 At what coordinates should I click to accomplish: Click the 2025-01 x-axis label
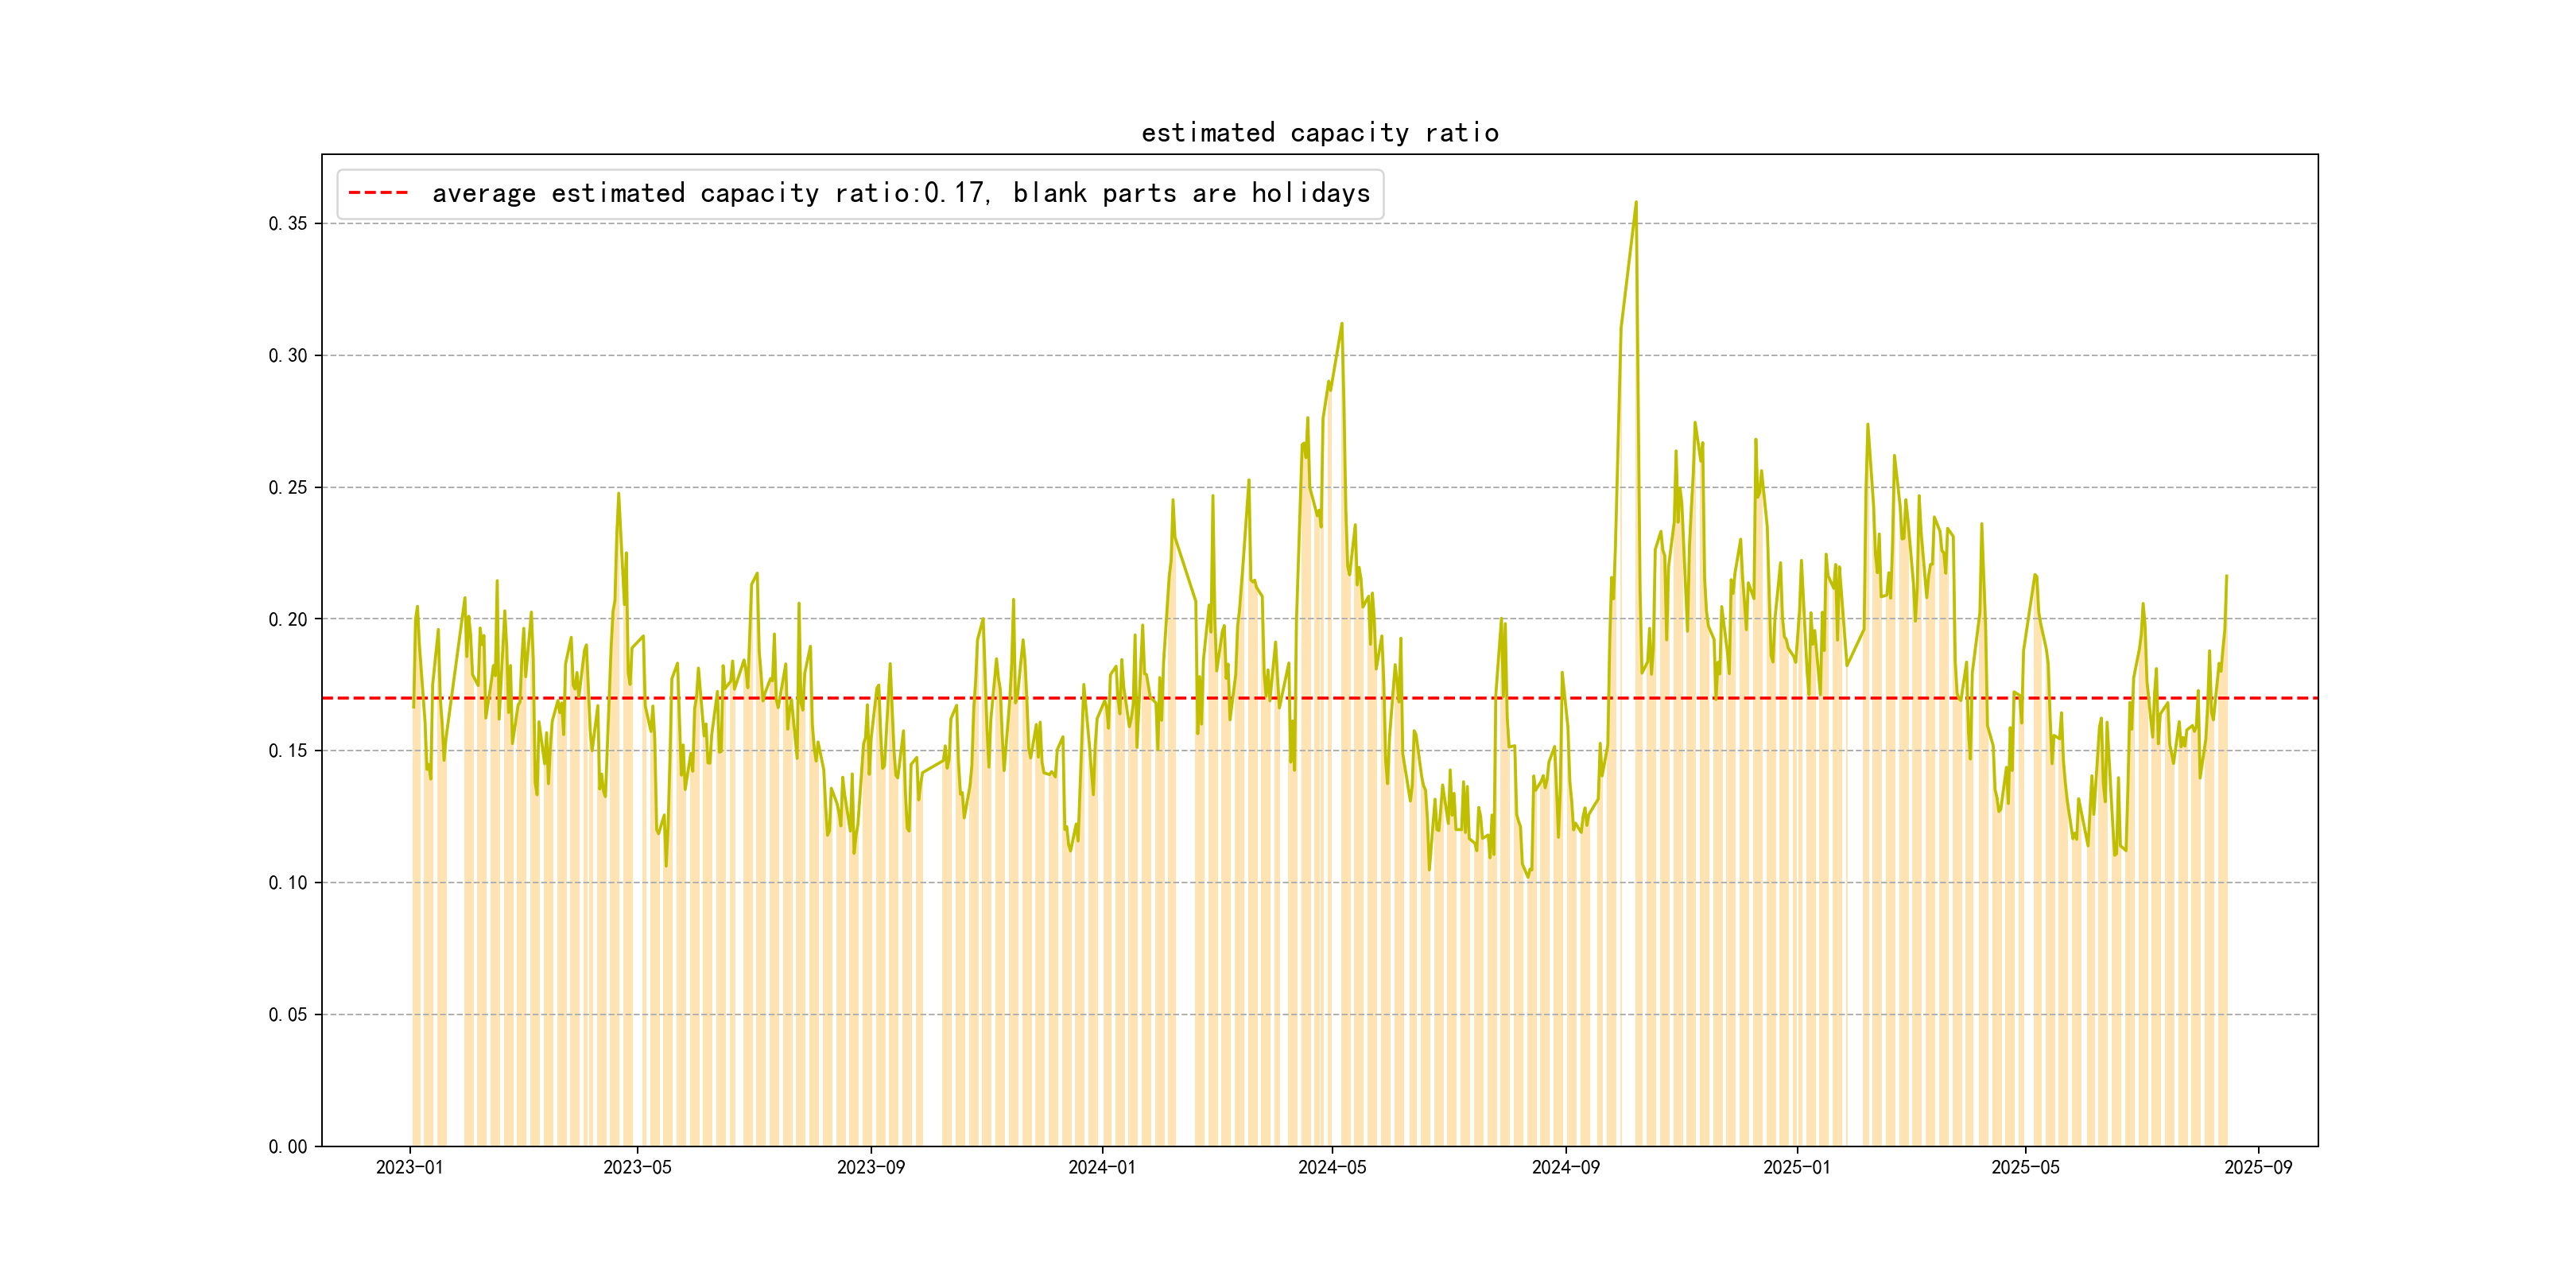1796,1167
